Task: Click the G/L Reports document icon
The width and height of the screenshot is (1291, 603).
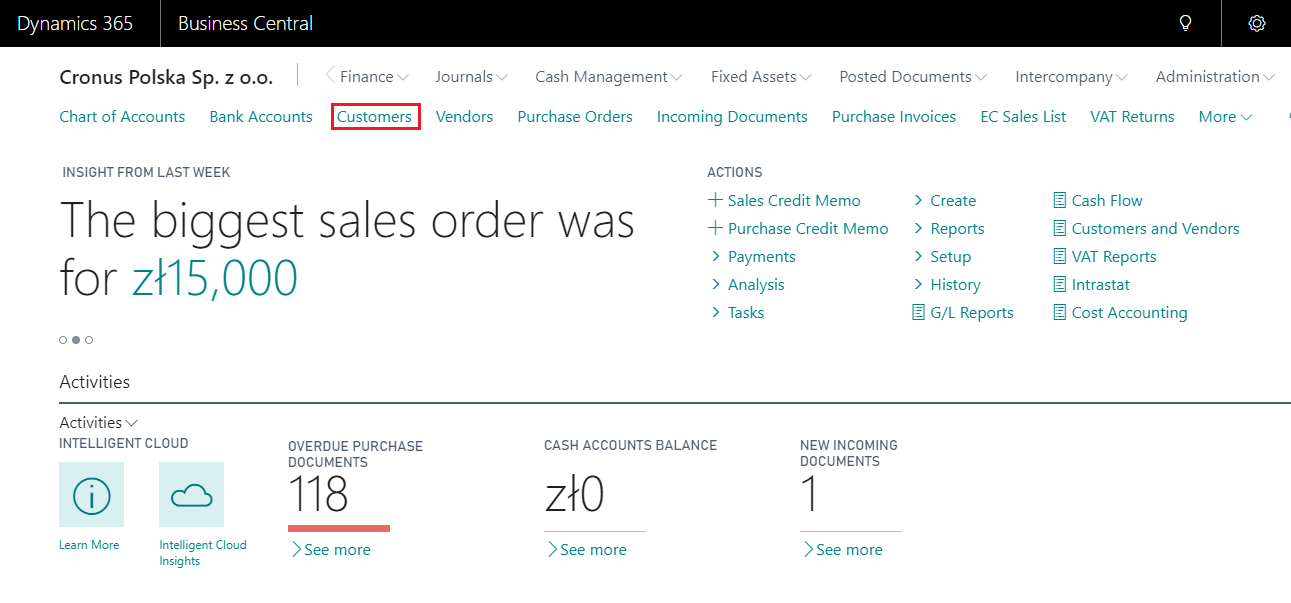Action: click(918, 312)
